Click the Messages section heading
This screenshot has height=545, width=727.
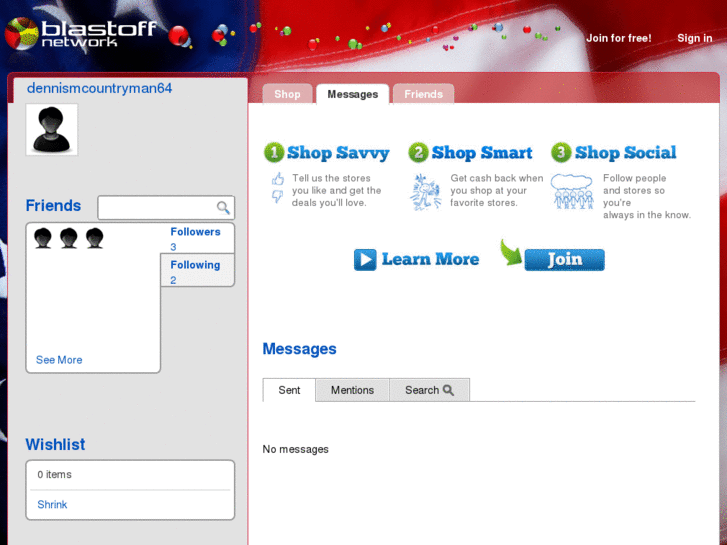(x=300, y=349)
